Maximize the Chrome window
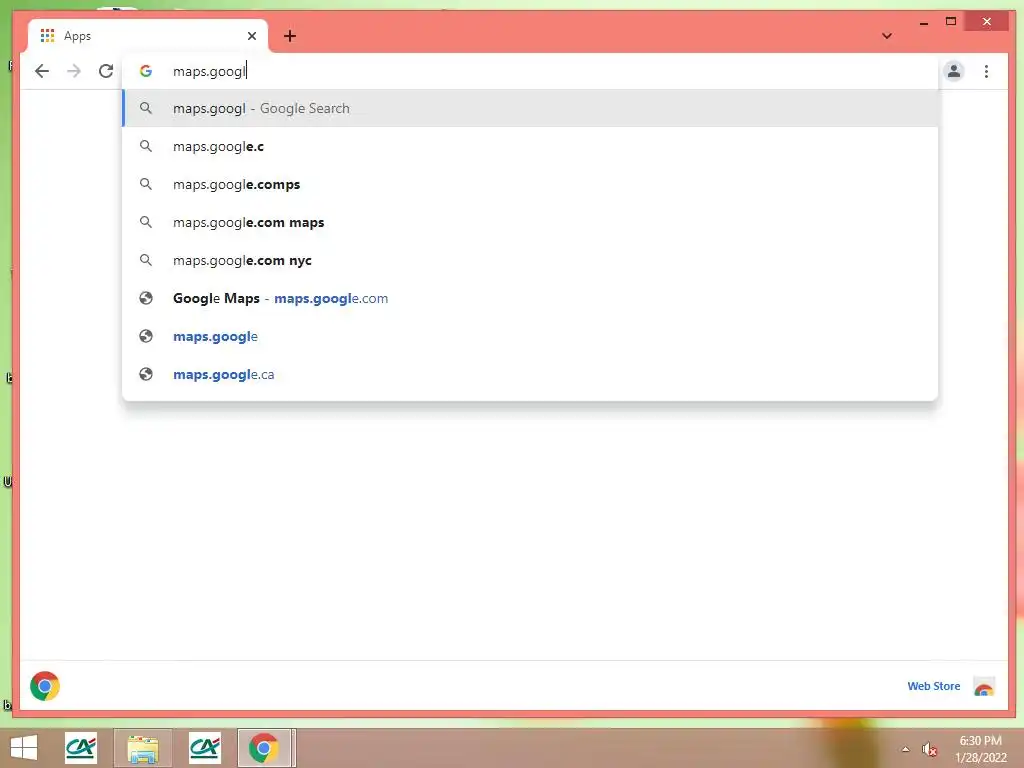1024x768 pixels. click(x=951, y=22)
